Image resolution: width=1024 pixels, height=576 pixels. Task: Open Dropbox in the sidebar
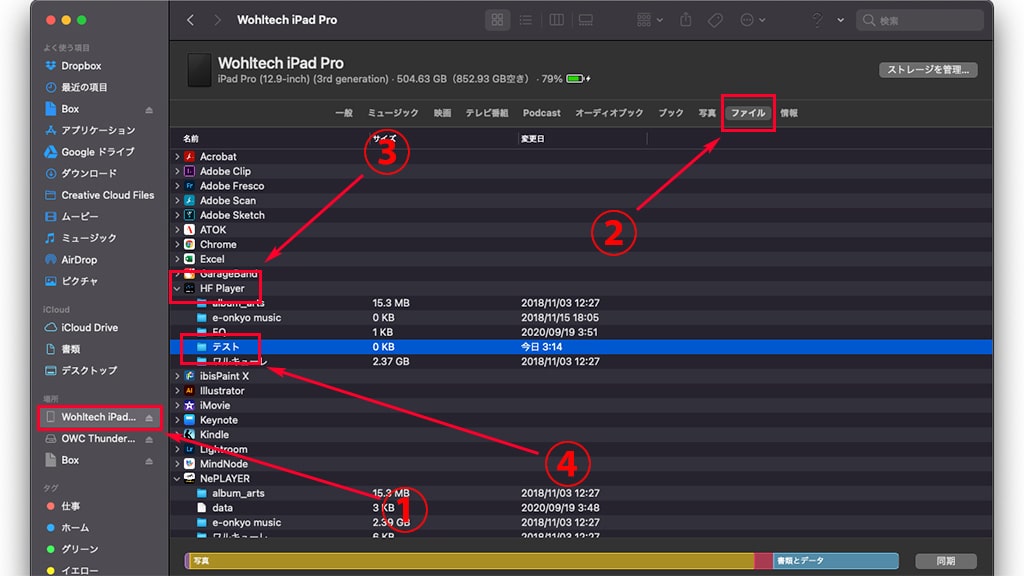pyautogui.click(x=81, y=66)
